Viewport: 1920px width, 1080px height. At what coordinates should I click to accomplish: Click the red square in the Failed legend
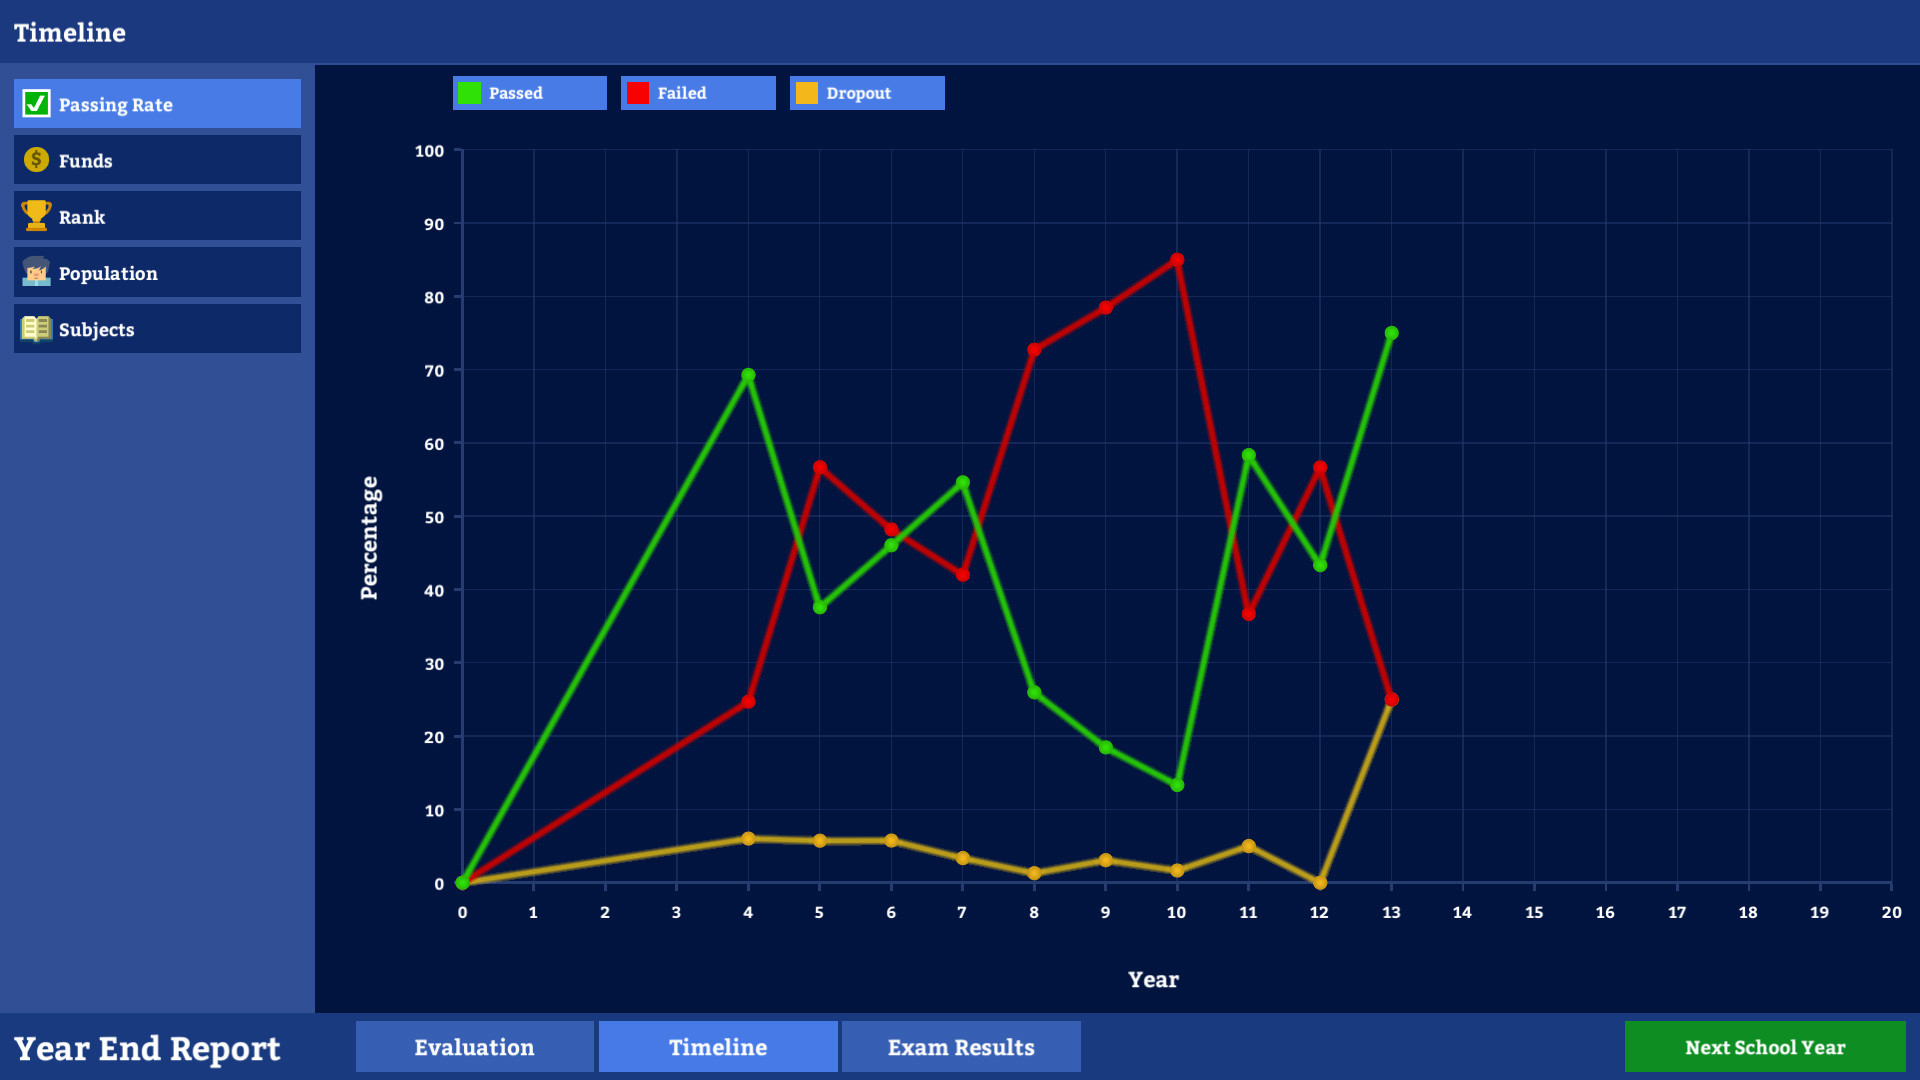pos(637,92)
